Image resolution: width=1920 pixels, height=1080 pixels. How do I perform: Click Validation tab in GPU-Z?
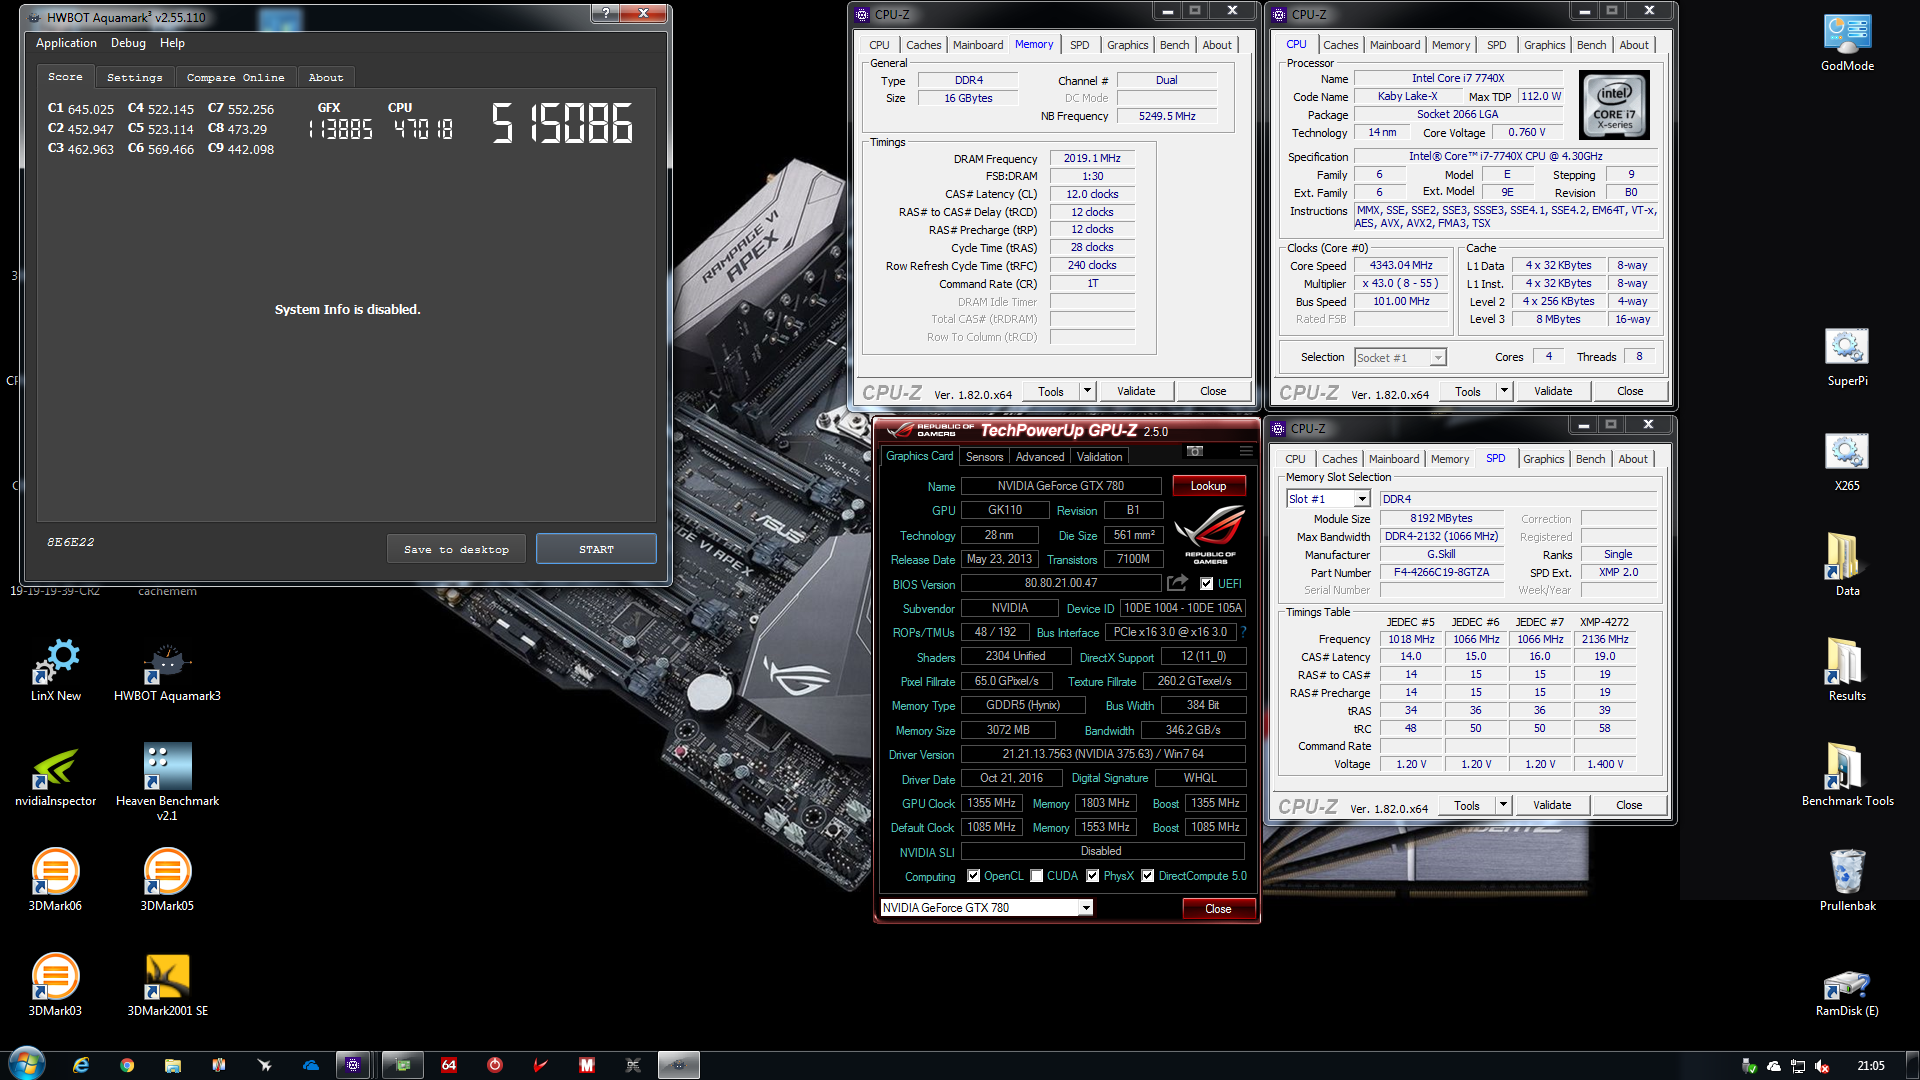pos(1099,457)
